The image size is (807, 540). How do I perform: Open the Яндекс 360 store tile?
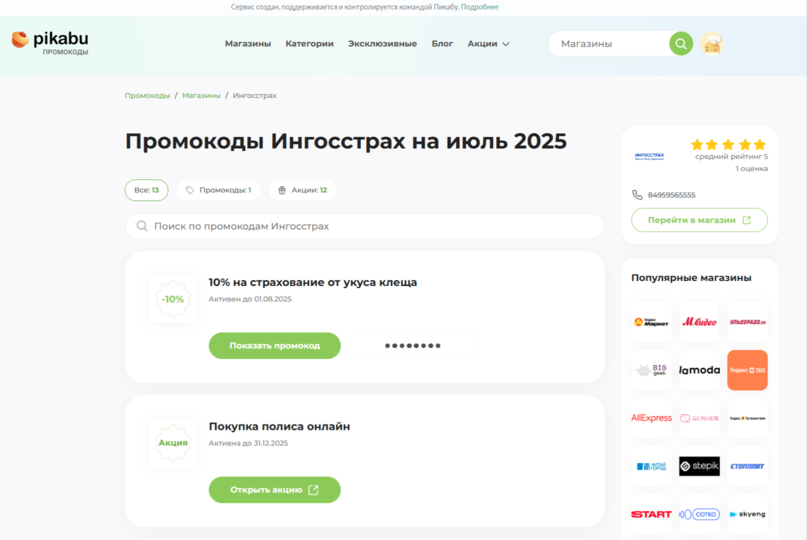[747, 370]
